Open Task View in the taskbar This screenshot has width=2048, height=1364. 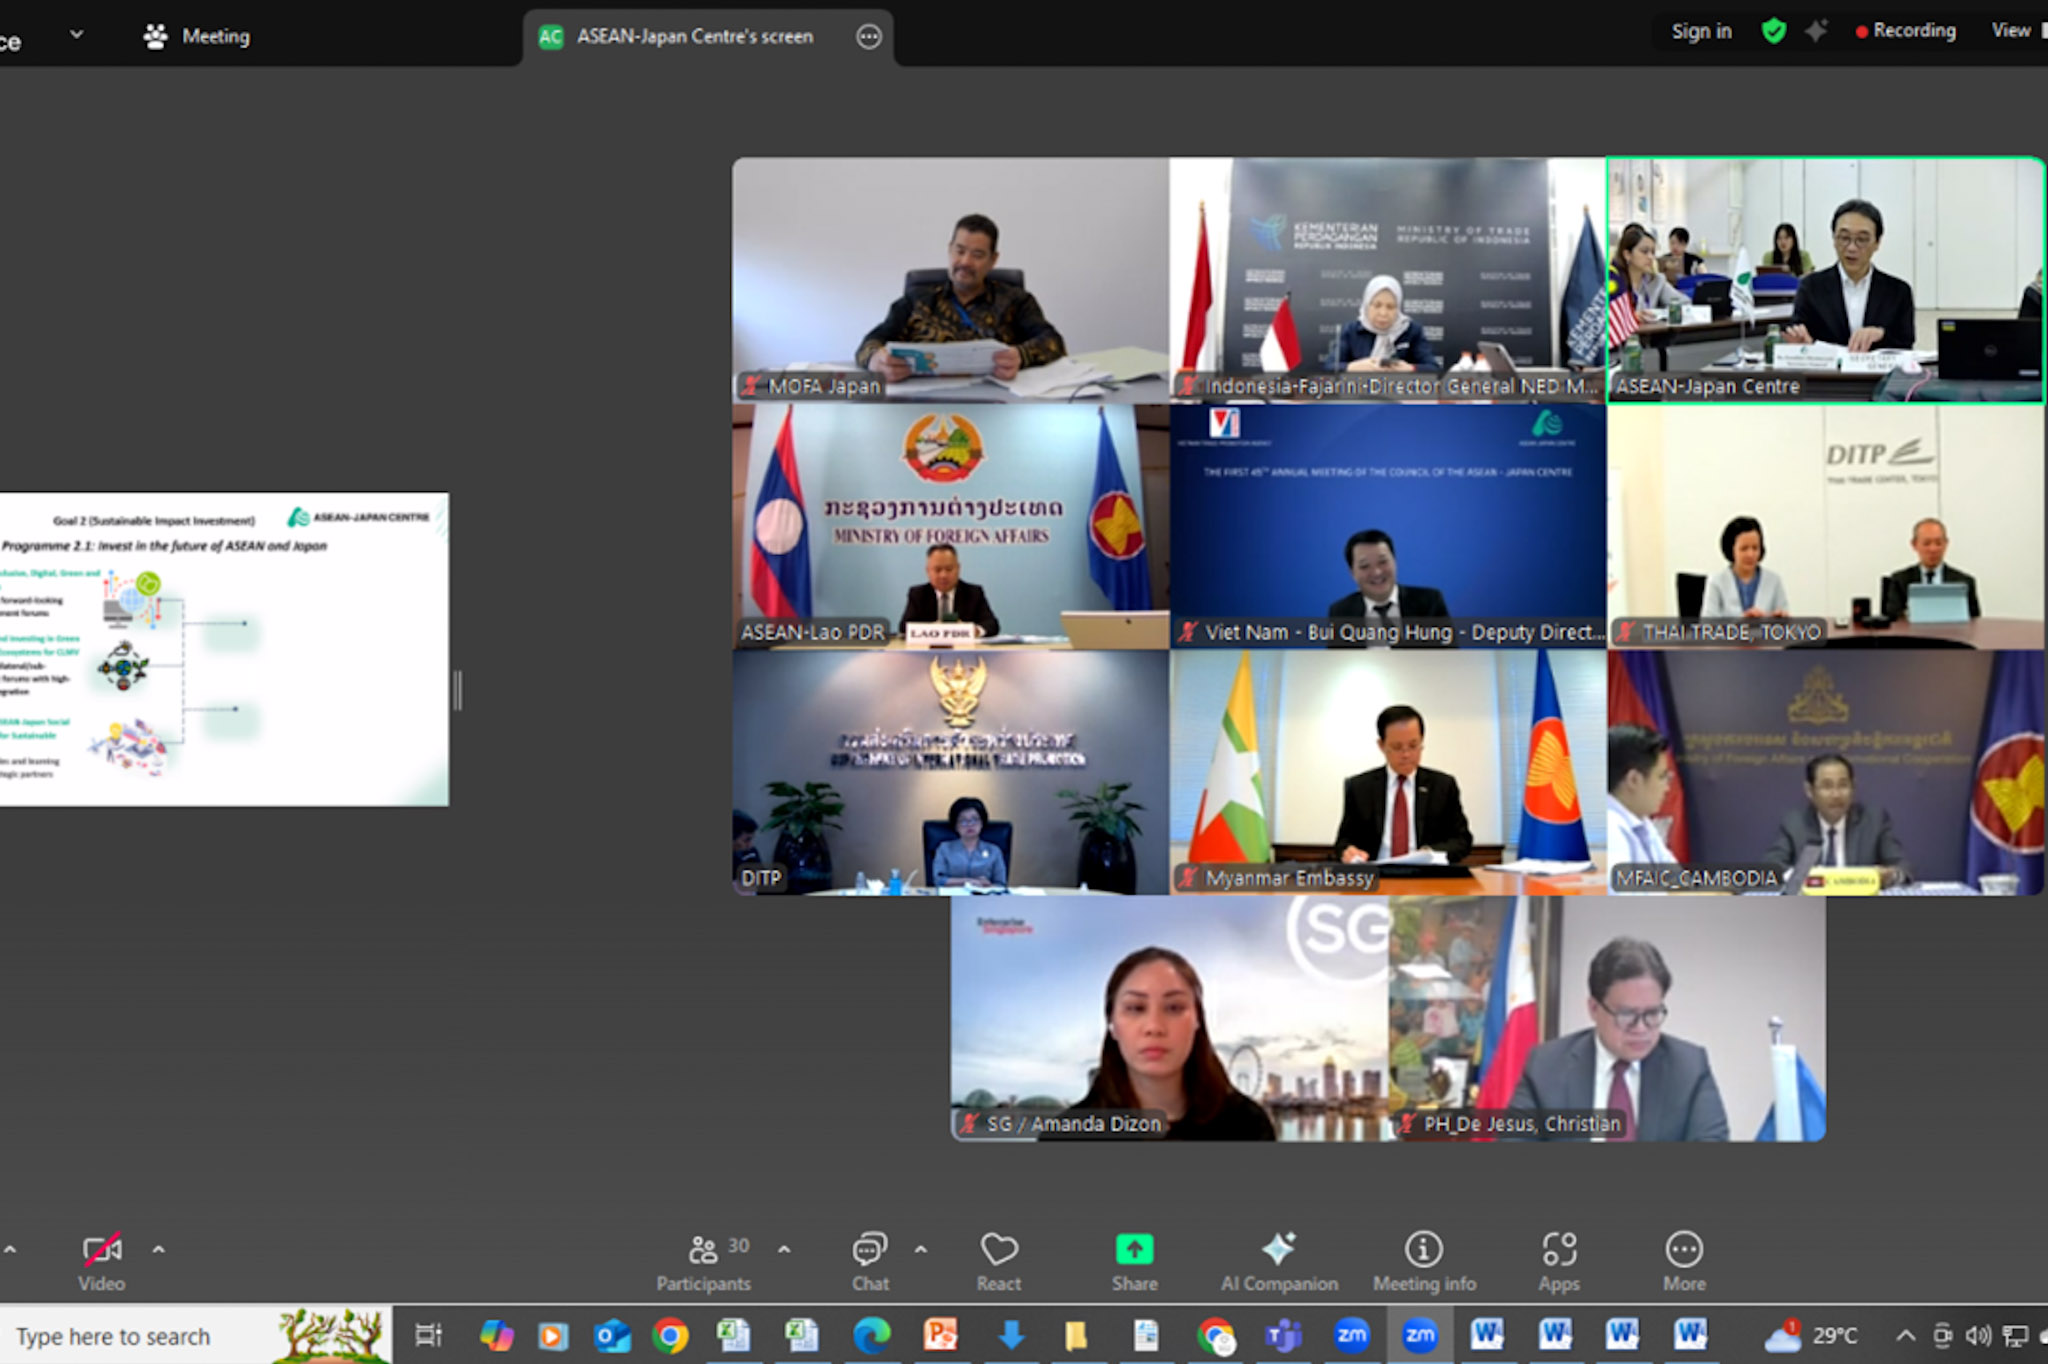(x=428, y=1335)
